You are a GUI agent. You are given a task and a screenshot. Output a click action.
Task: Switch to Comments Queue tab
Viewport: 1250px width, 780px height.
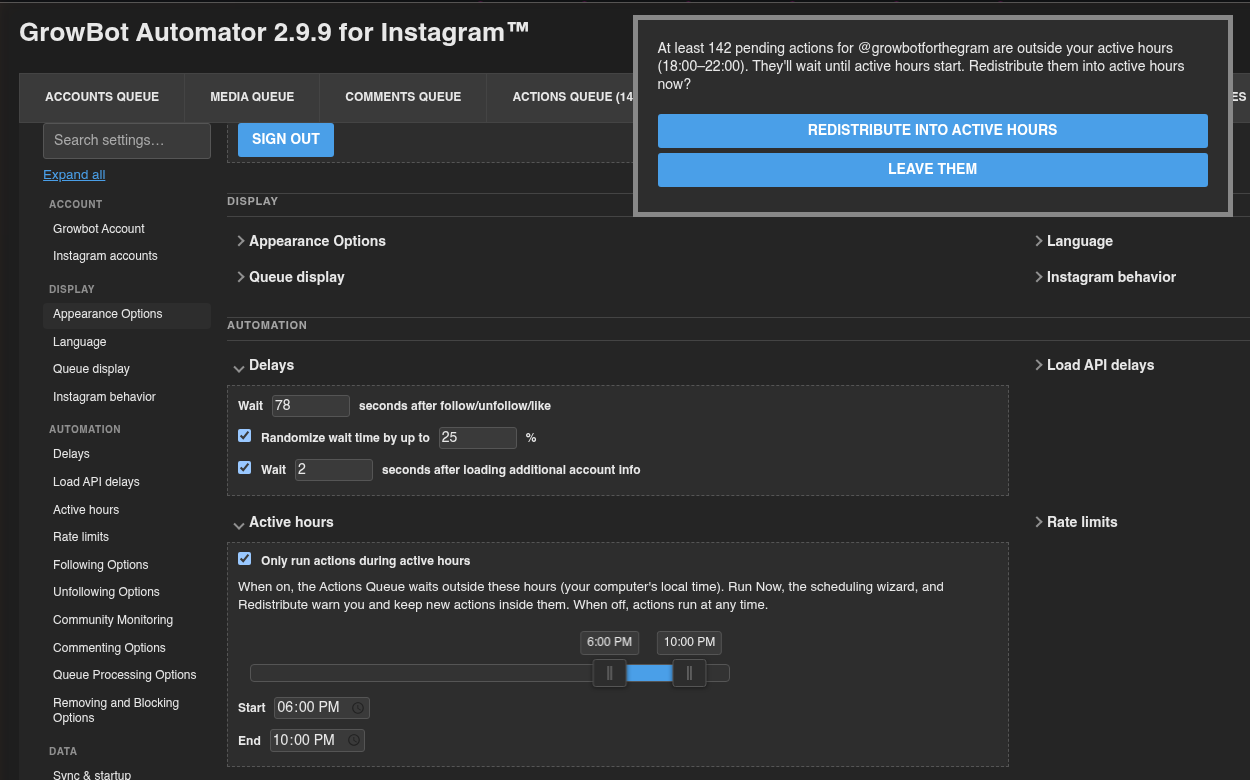403,97
